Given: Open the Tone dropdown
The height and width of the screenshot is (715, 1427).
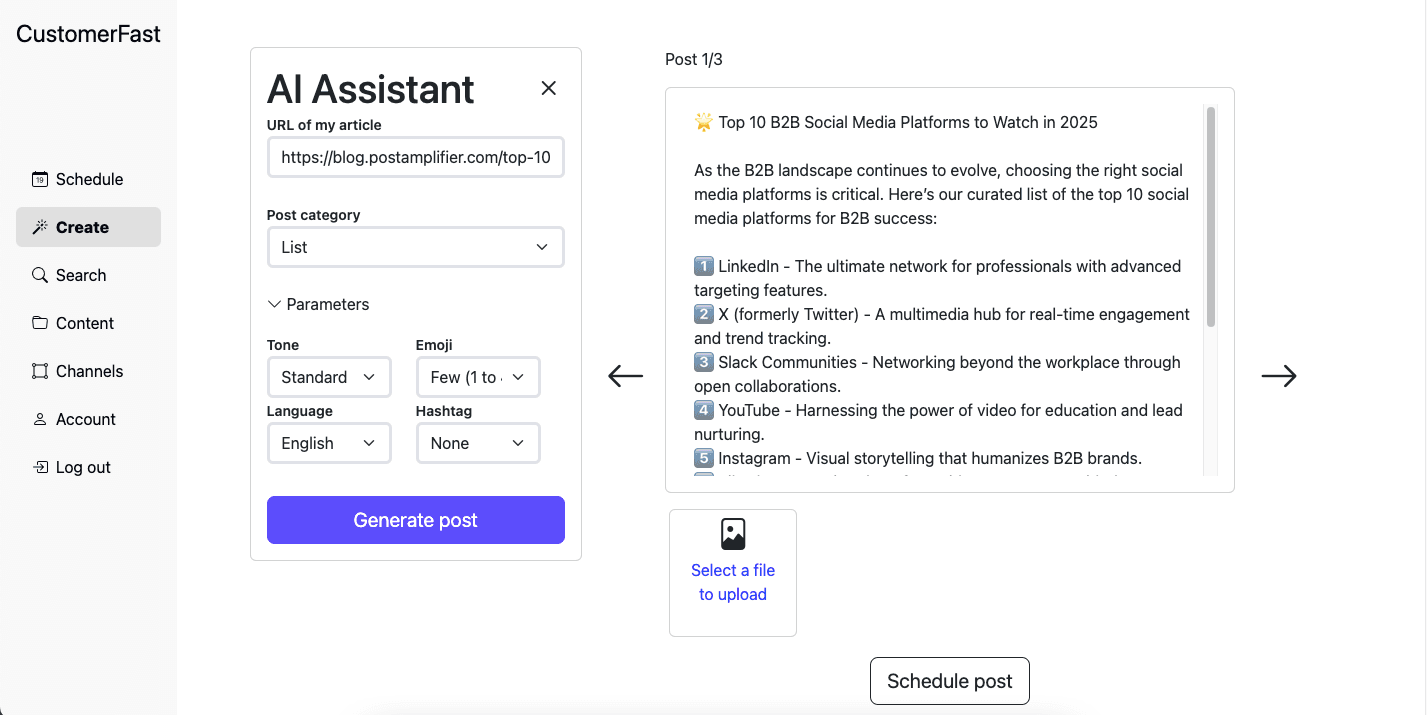Looking at the screenshot, I should [328, 377].
